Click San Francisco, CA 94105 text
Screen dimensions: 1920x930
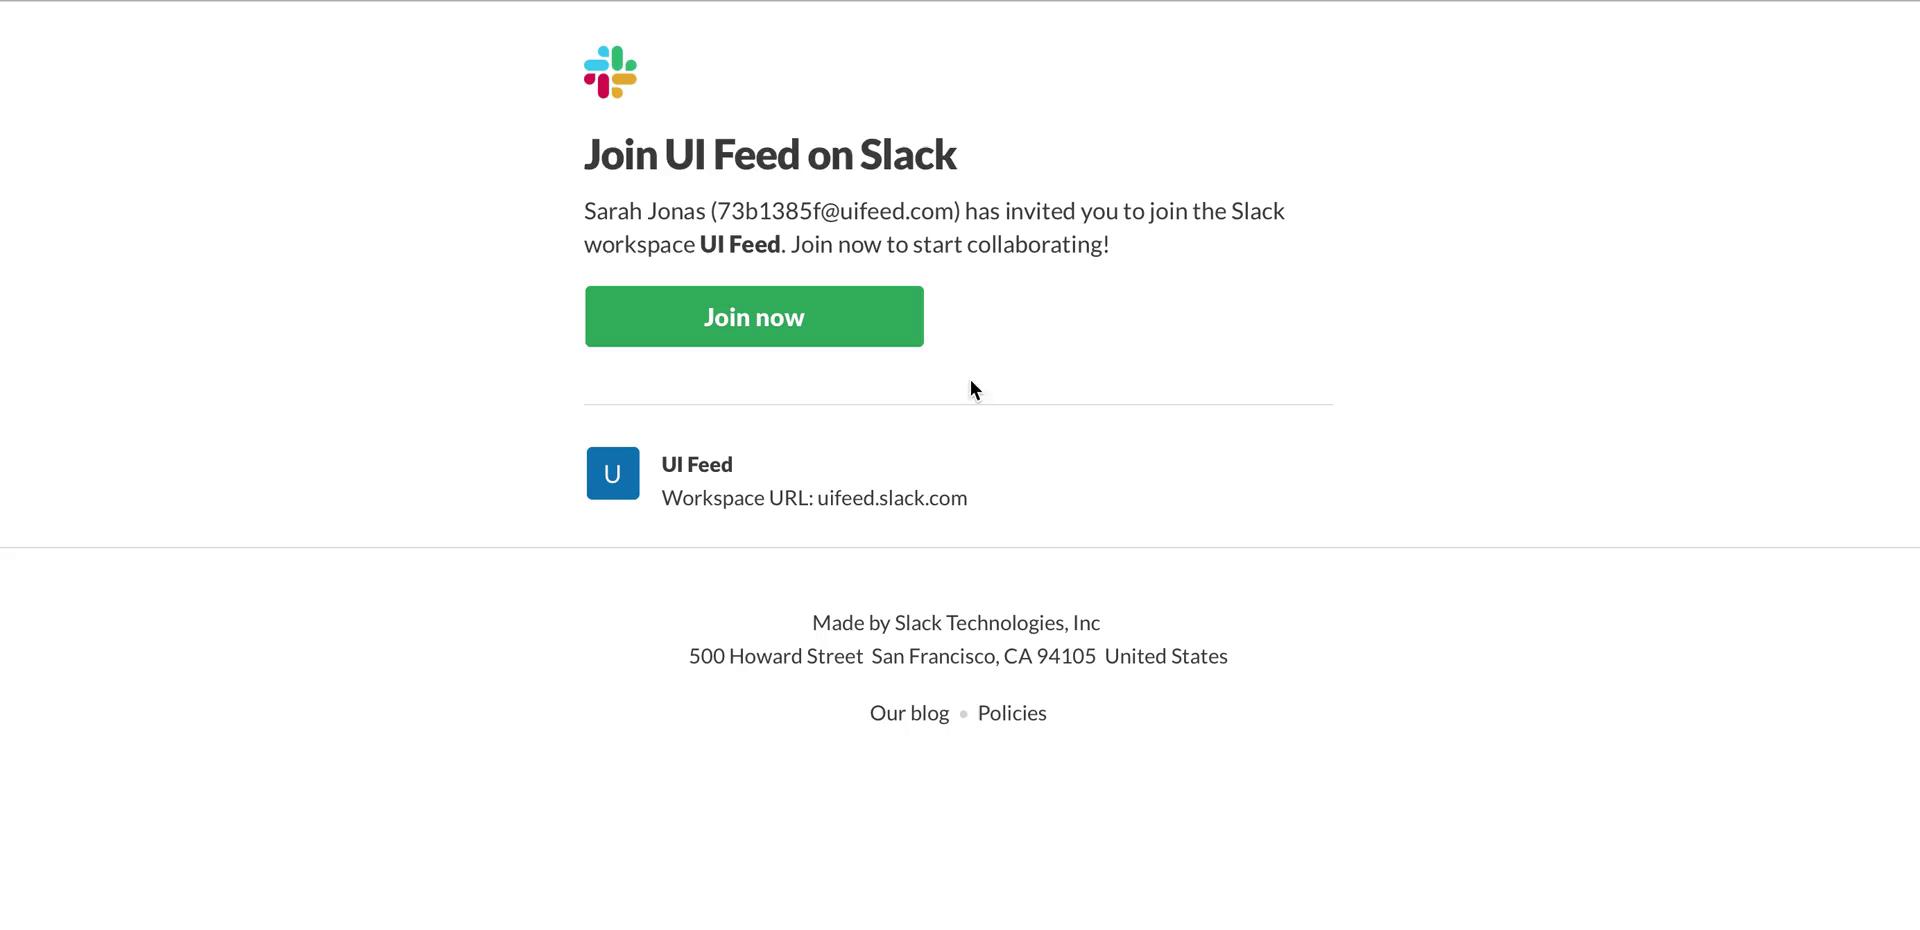(x=983, y=656)
